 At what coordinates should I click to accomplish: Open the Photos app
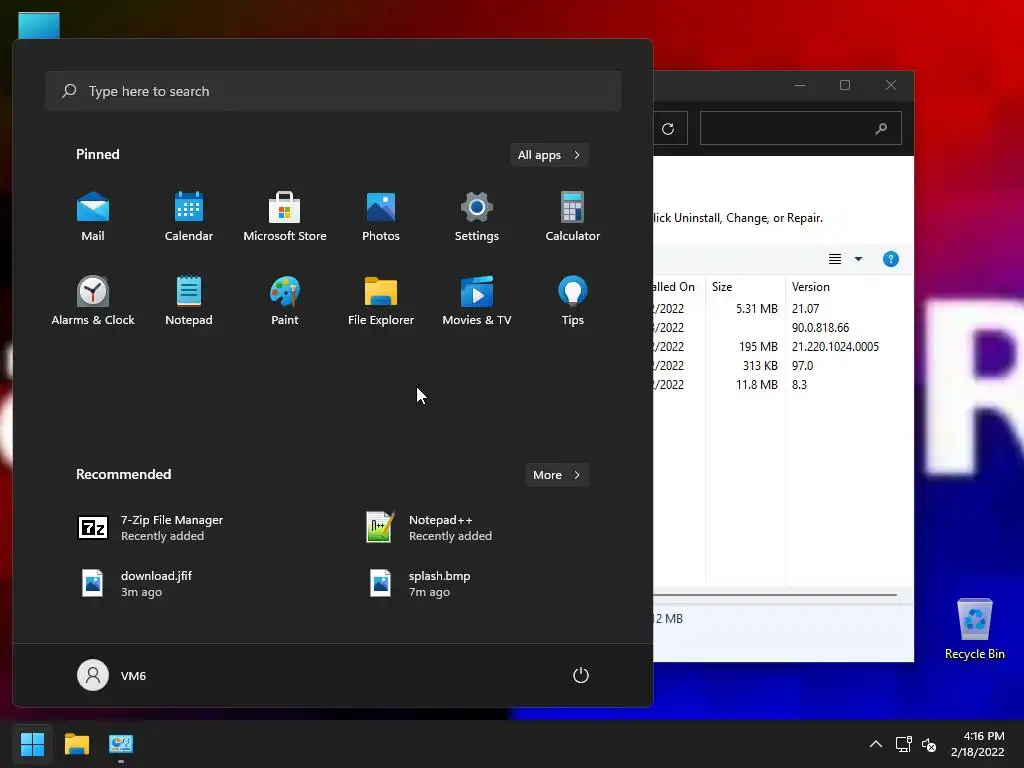click(x=381, y=217)
